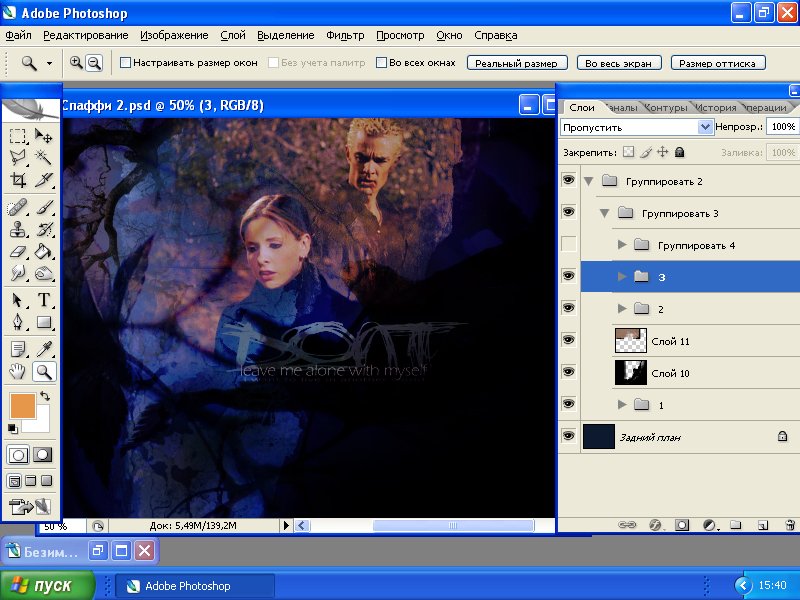
Task: Check the 'Во всех окнах' checkbox
Action: (381, 63)
